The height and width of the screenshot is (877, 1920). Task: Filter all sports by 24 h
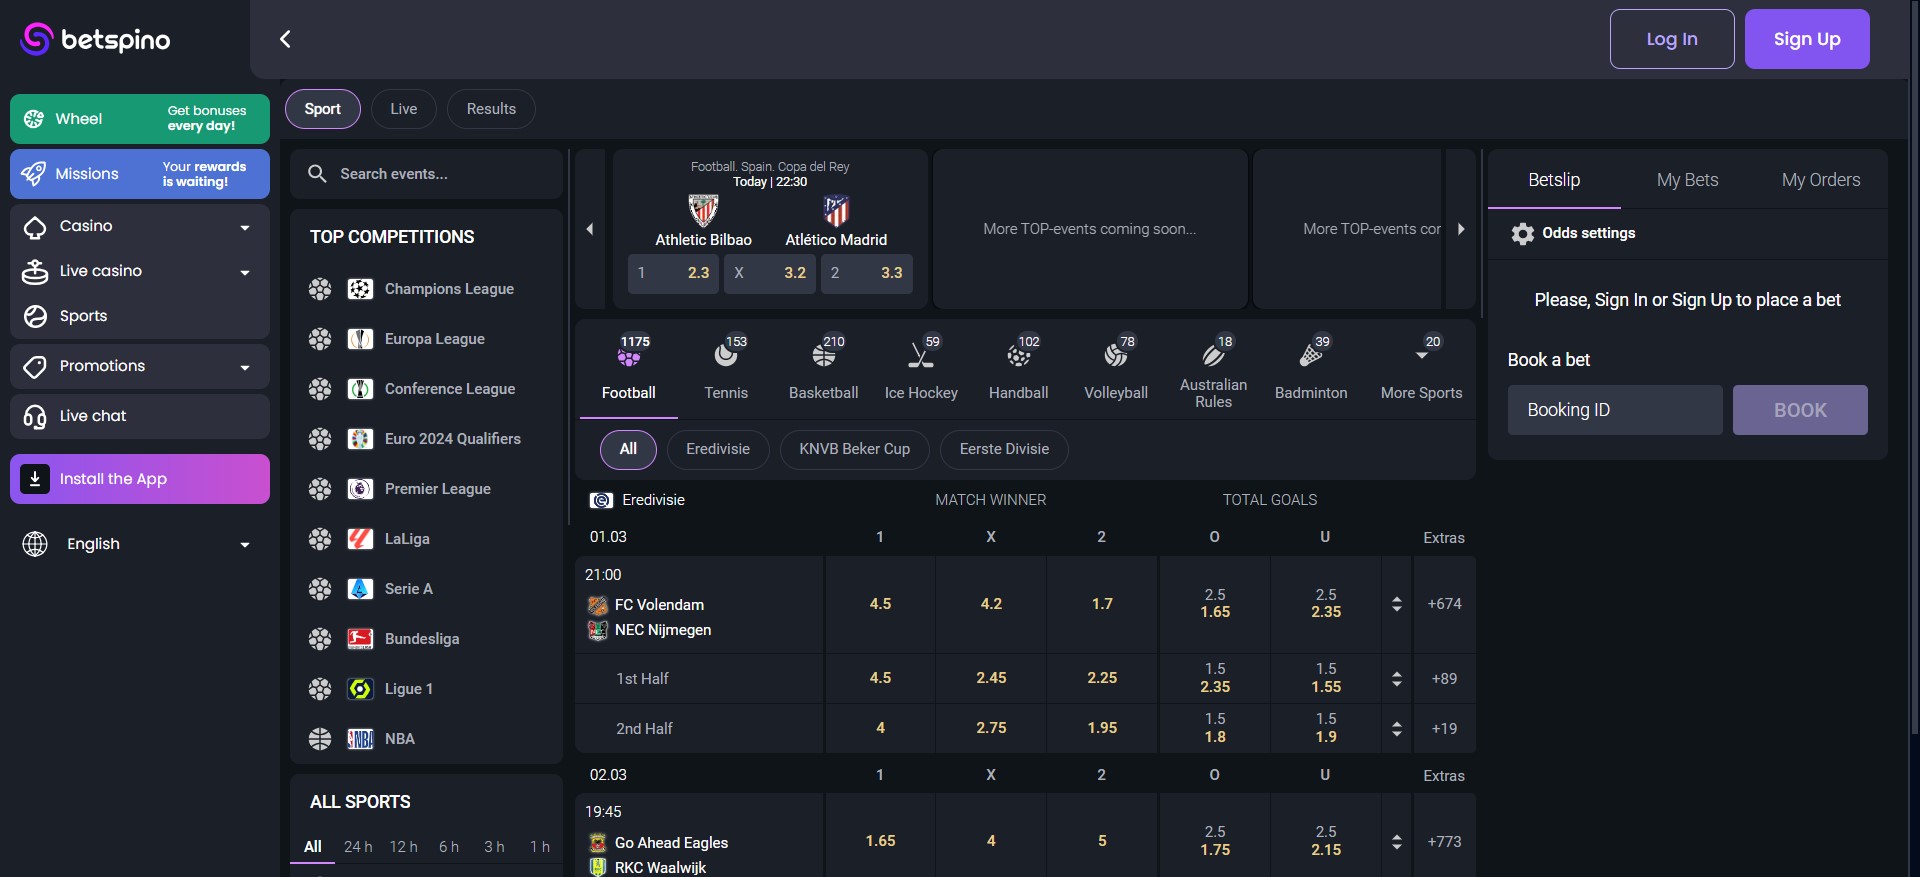(x=358, y=847)
